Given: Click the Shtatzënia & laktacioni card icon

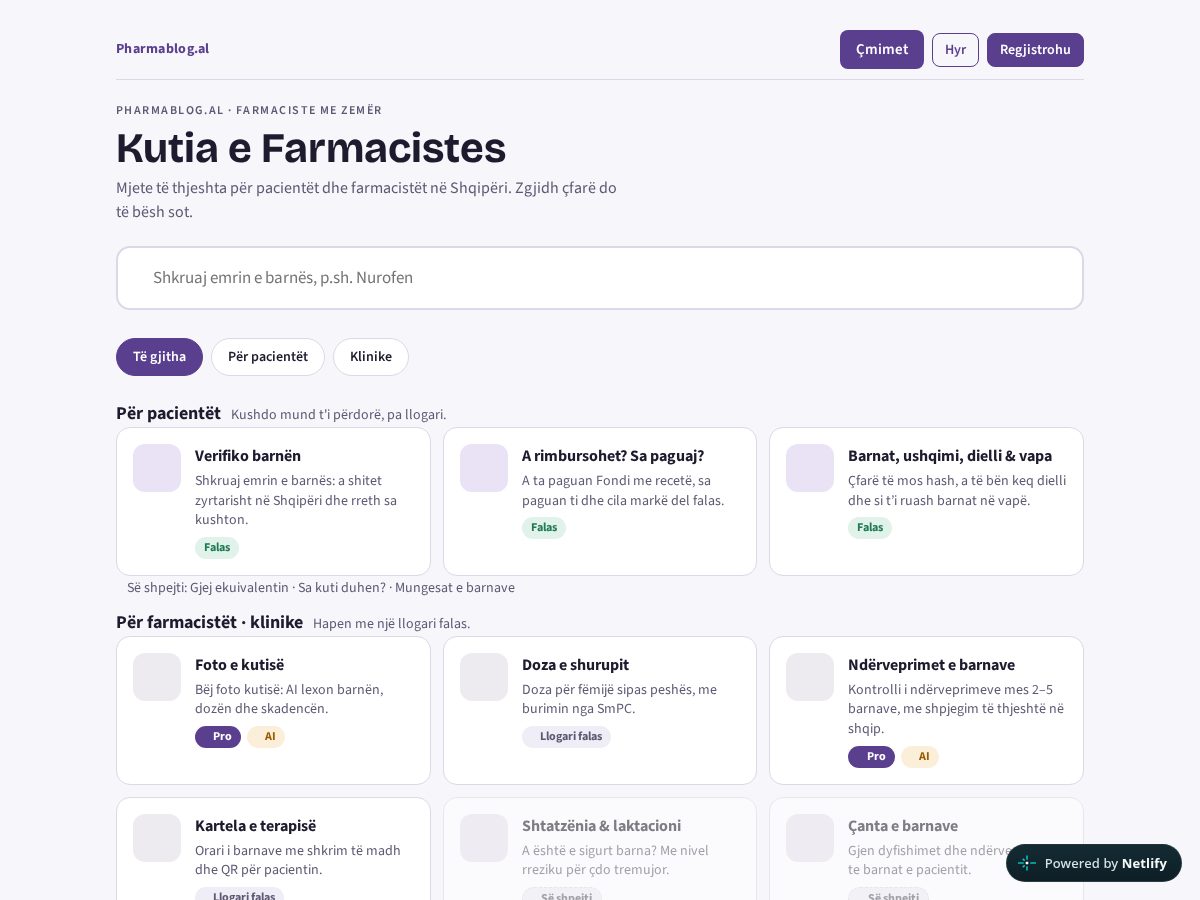Looking at the screenshot, I should pos(484,838).
